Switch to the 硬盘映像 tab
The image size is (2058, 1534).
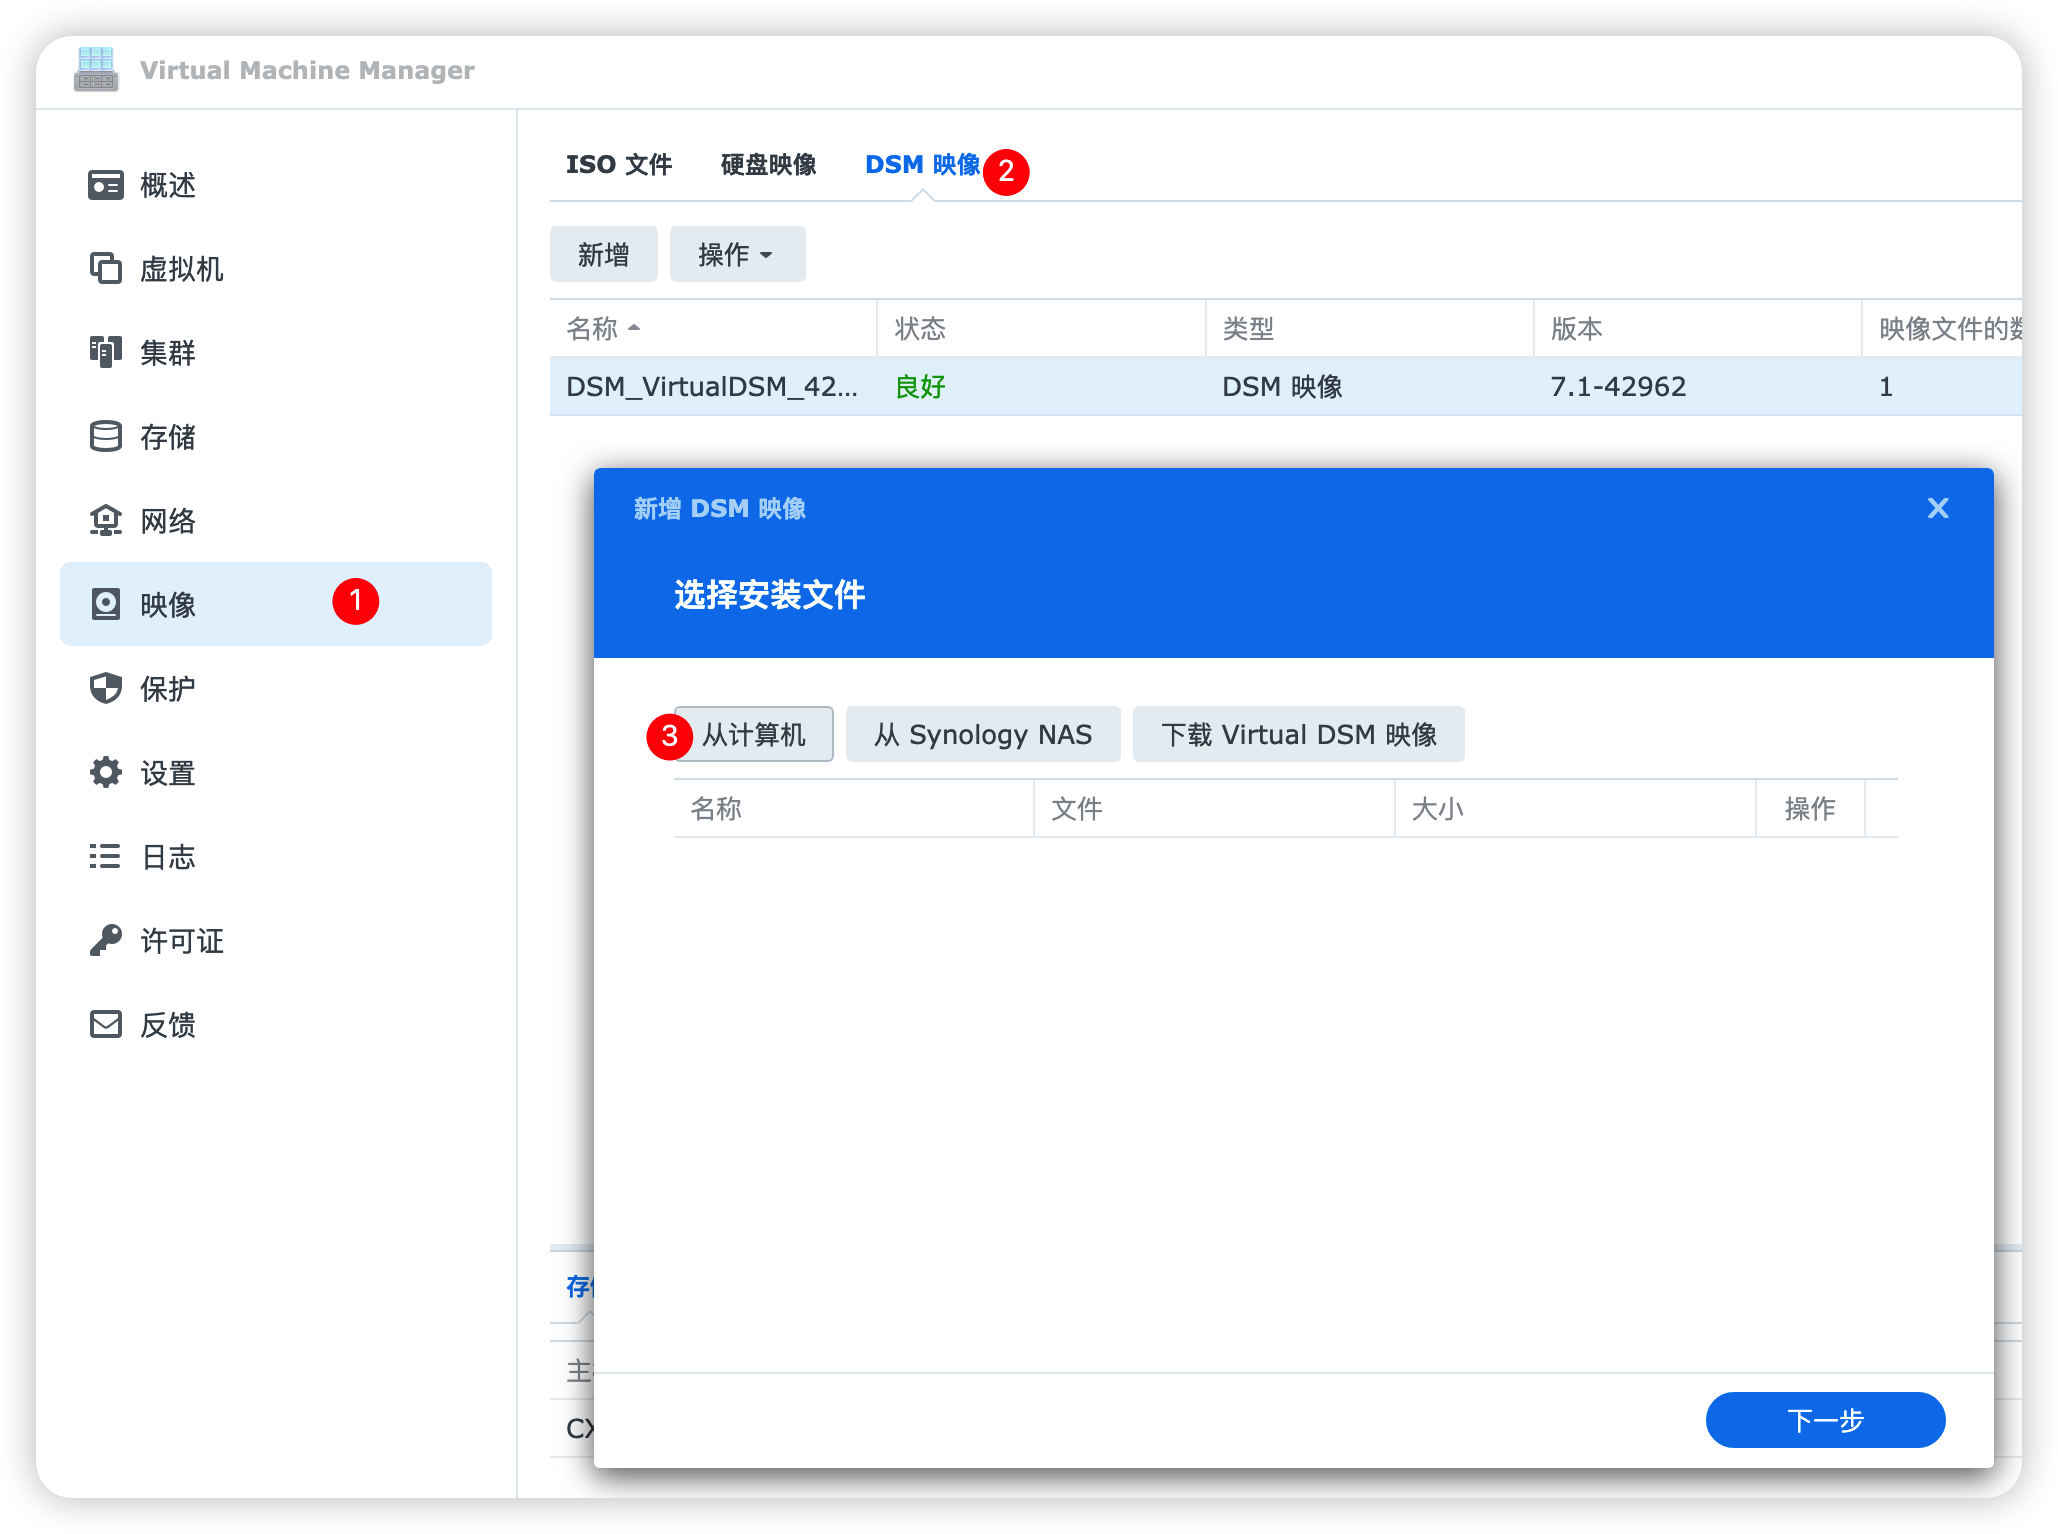(x=768, y=164)
